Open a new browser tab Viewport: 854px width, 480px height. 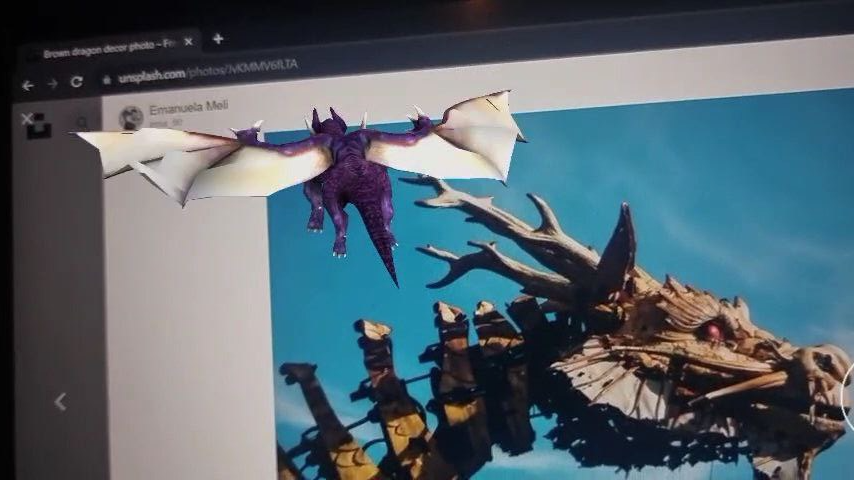point(218,39)
